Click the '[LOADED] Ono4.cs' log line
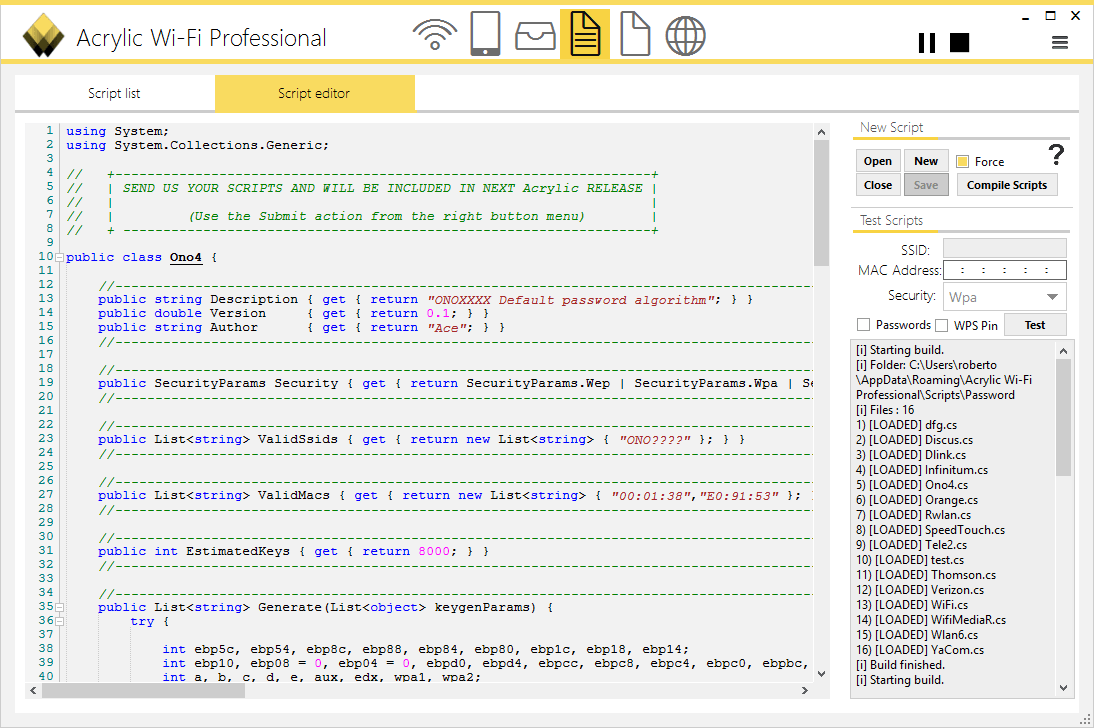Image resolution: width=1094 pixels, height=728 pixels. [x=912, y=484]
